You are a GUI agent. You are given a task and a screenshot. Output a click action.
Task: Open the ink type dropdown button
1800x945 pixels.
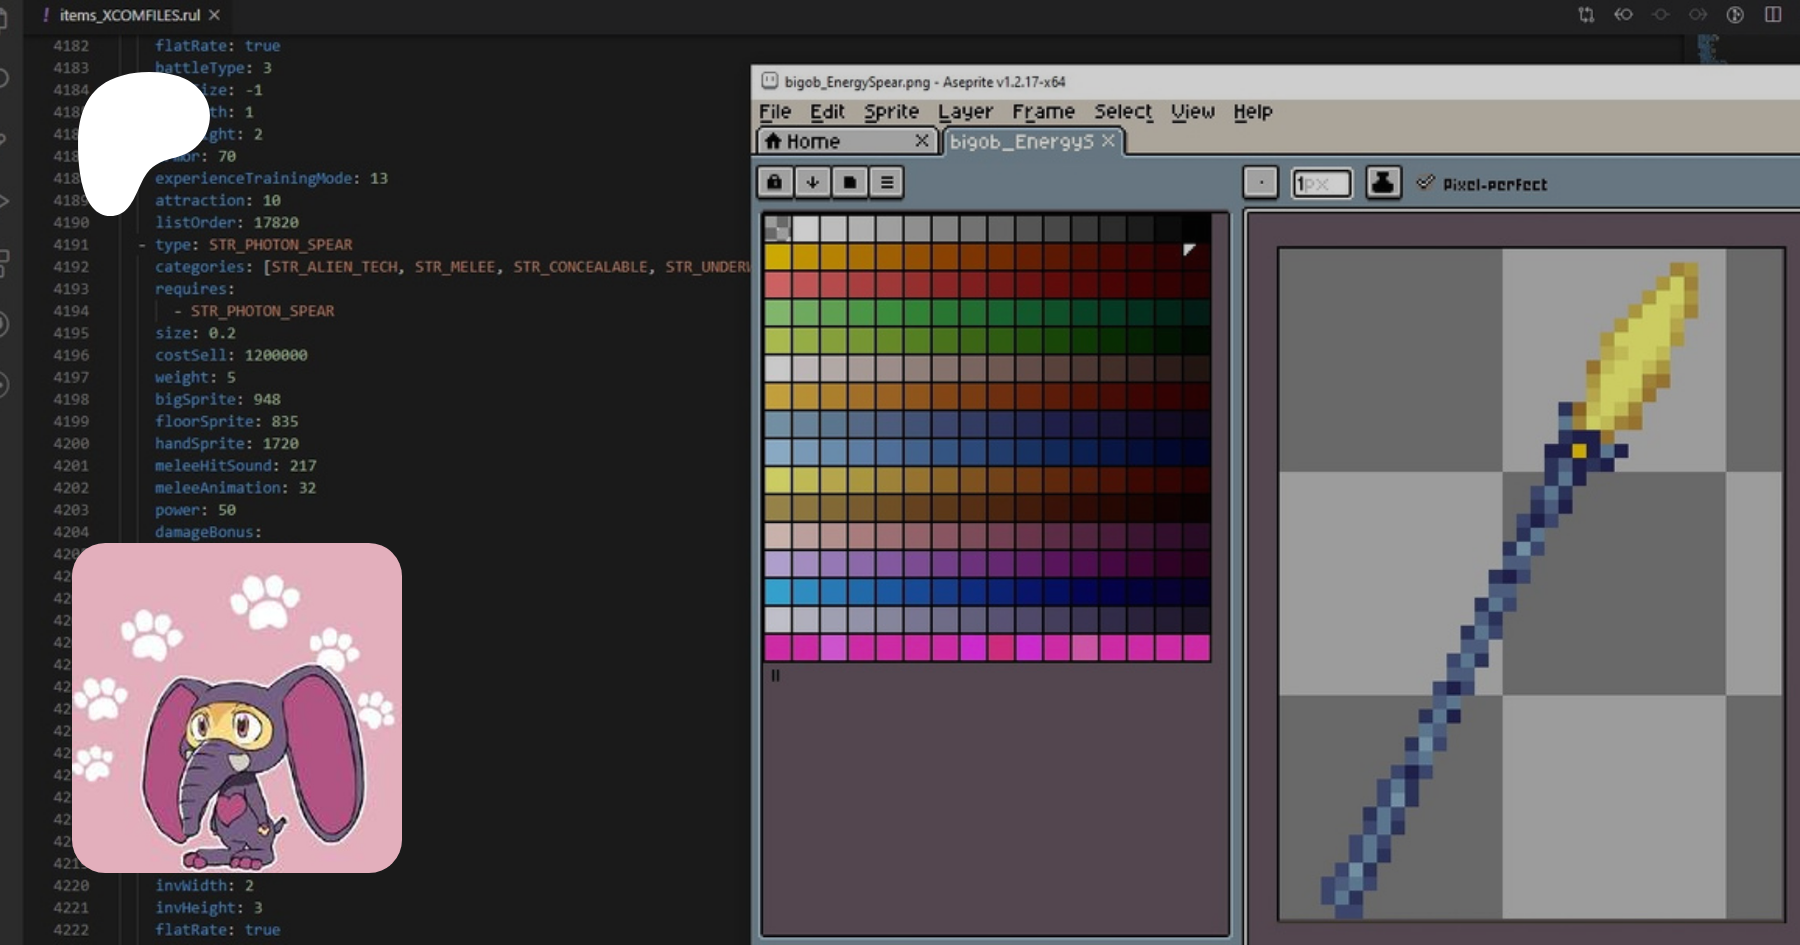pos(1383,183)
